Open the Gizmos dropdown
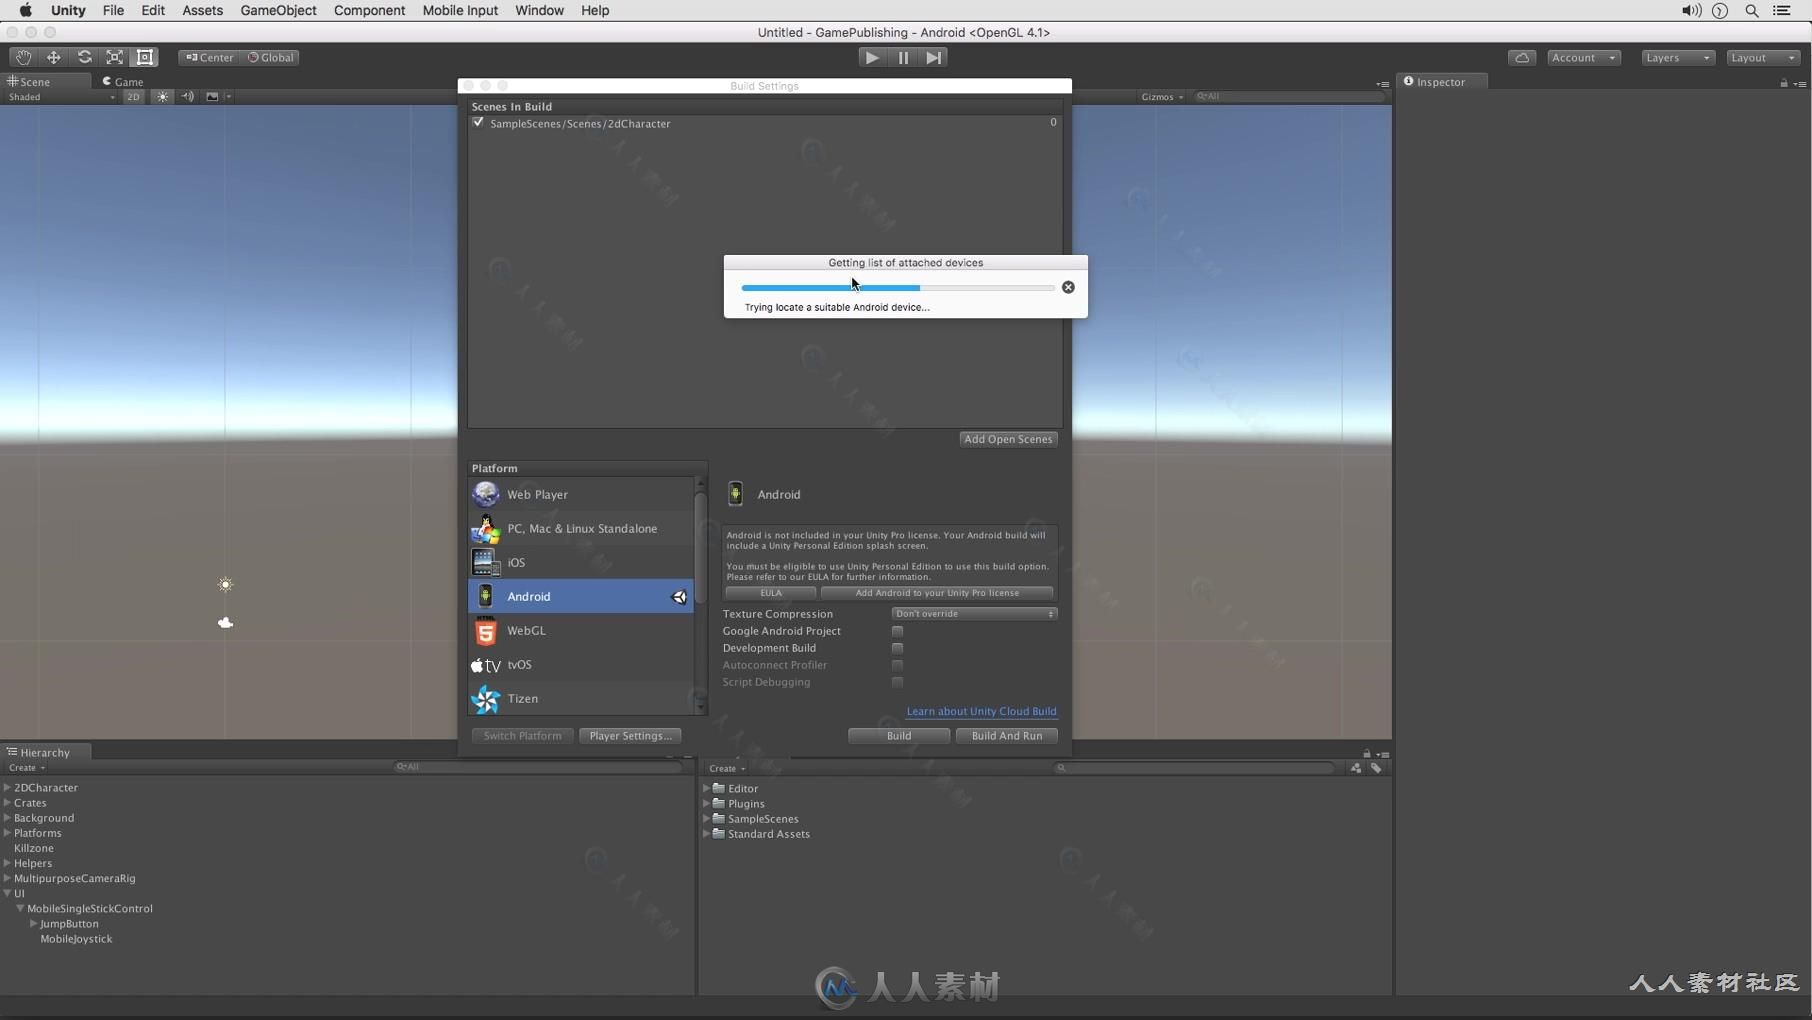This screenshot has width=1812, height=1020. tap(1162, 97)
